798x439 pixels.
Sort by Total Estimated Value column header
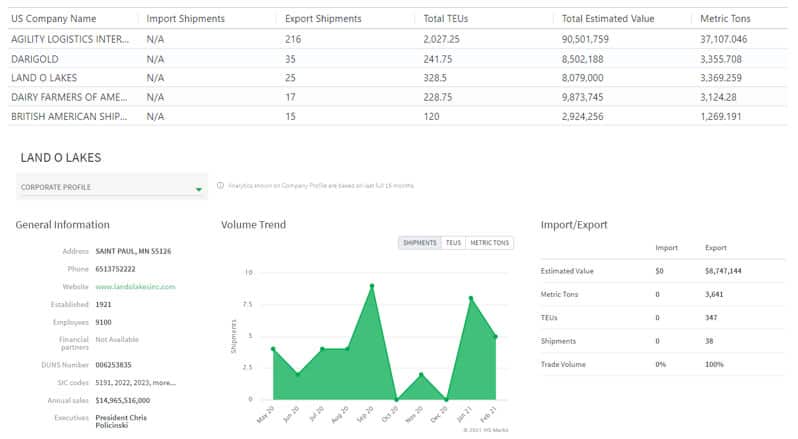[x=608, y=19]
